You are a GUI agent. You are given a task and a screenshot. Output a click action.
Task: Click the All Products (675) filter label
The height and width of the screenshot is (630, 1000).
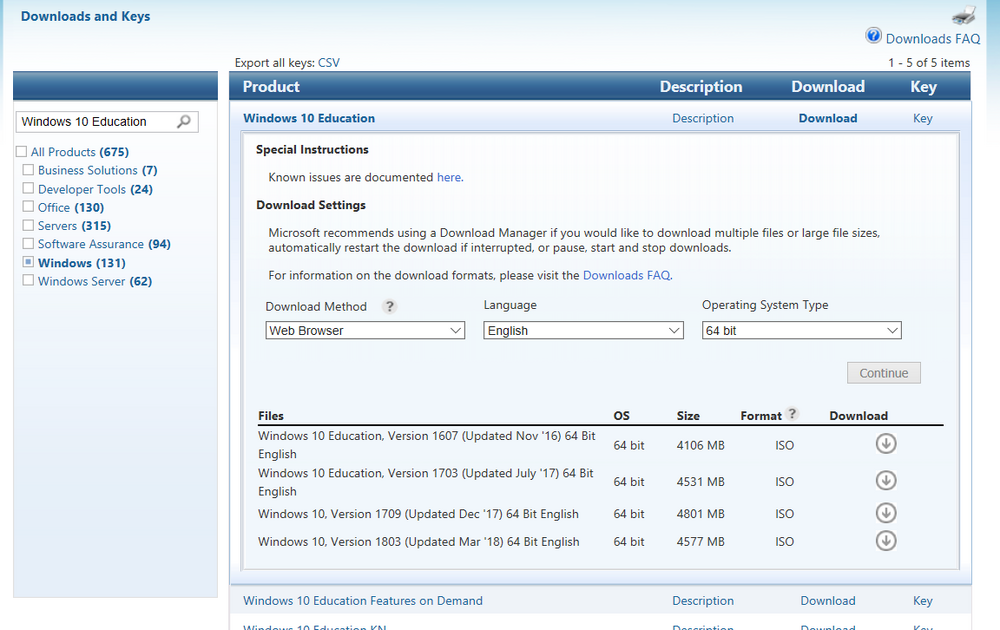coord(80,152)
